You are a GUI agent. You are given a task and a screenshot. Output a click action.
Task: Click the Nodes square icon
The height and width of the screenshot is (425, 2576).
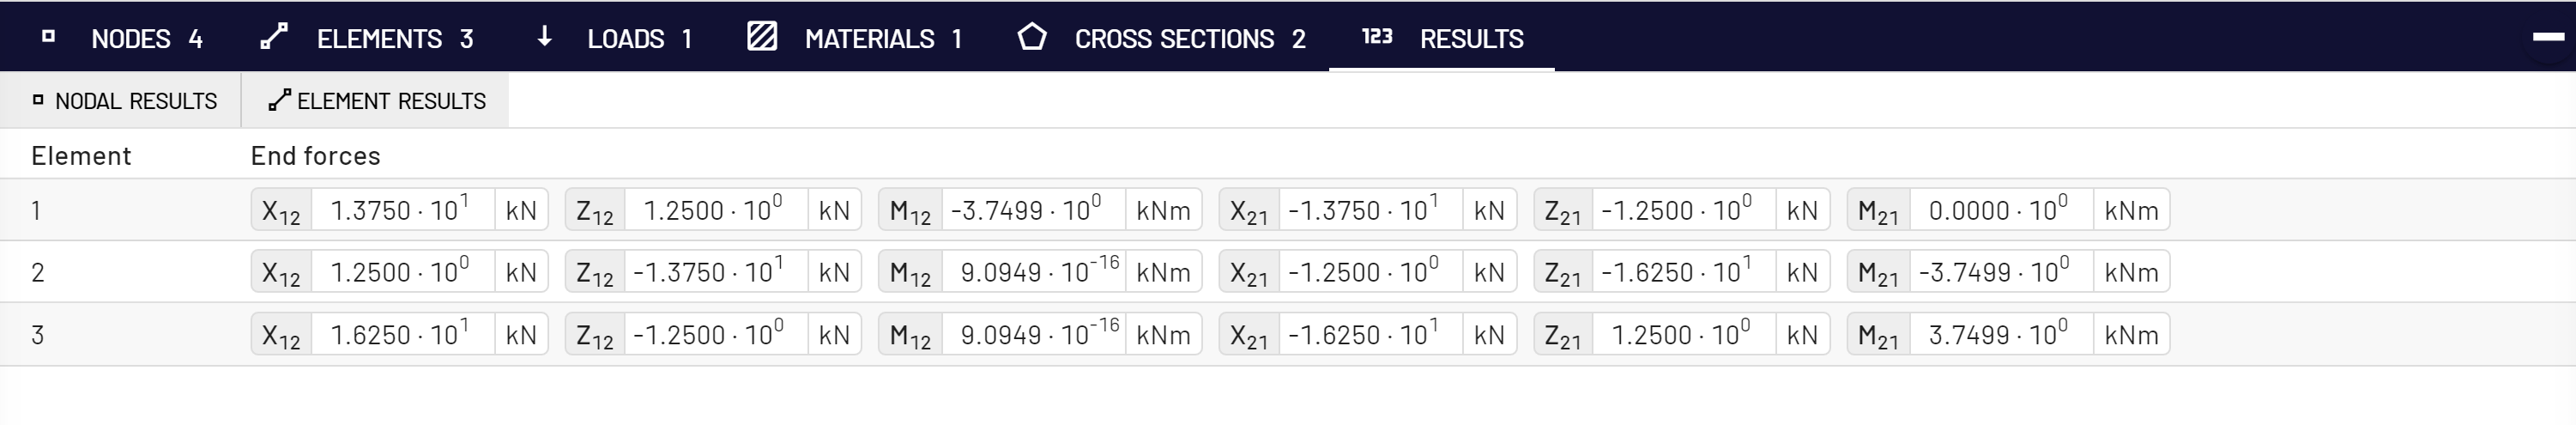pos(48,37)
